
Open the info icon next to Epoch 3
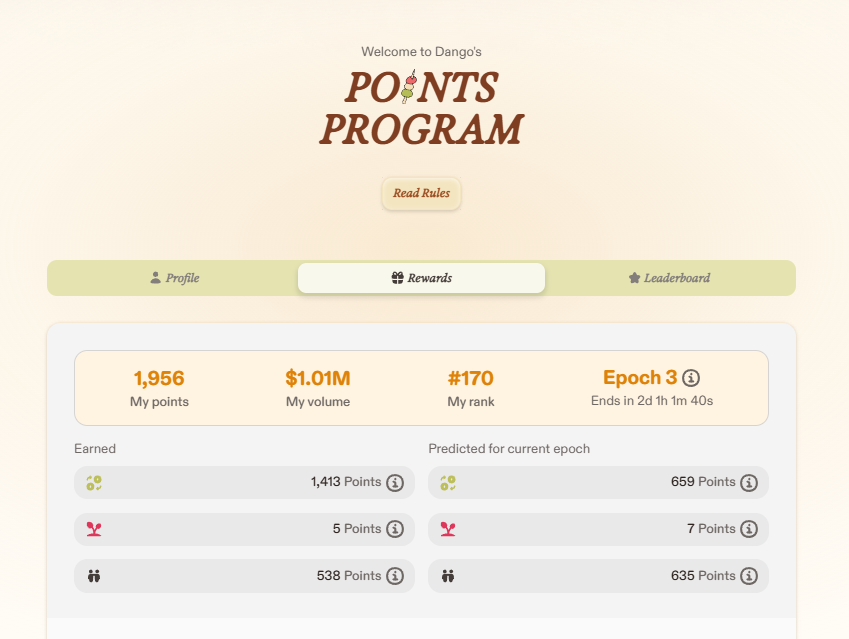coord(691,378)
